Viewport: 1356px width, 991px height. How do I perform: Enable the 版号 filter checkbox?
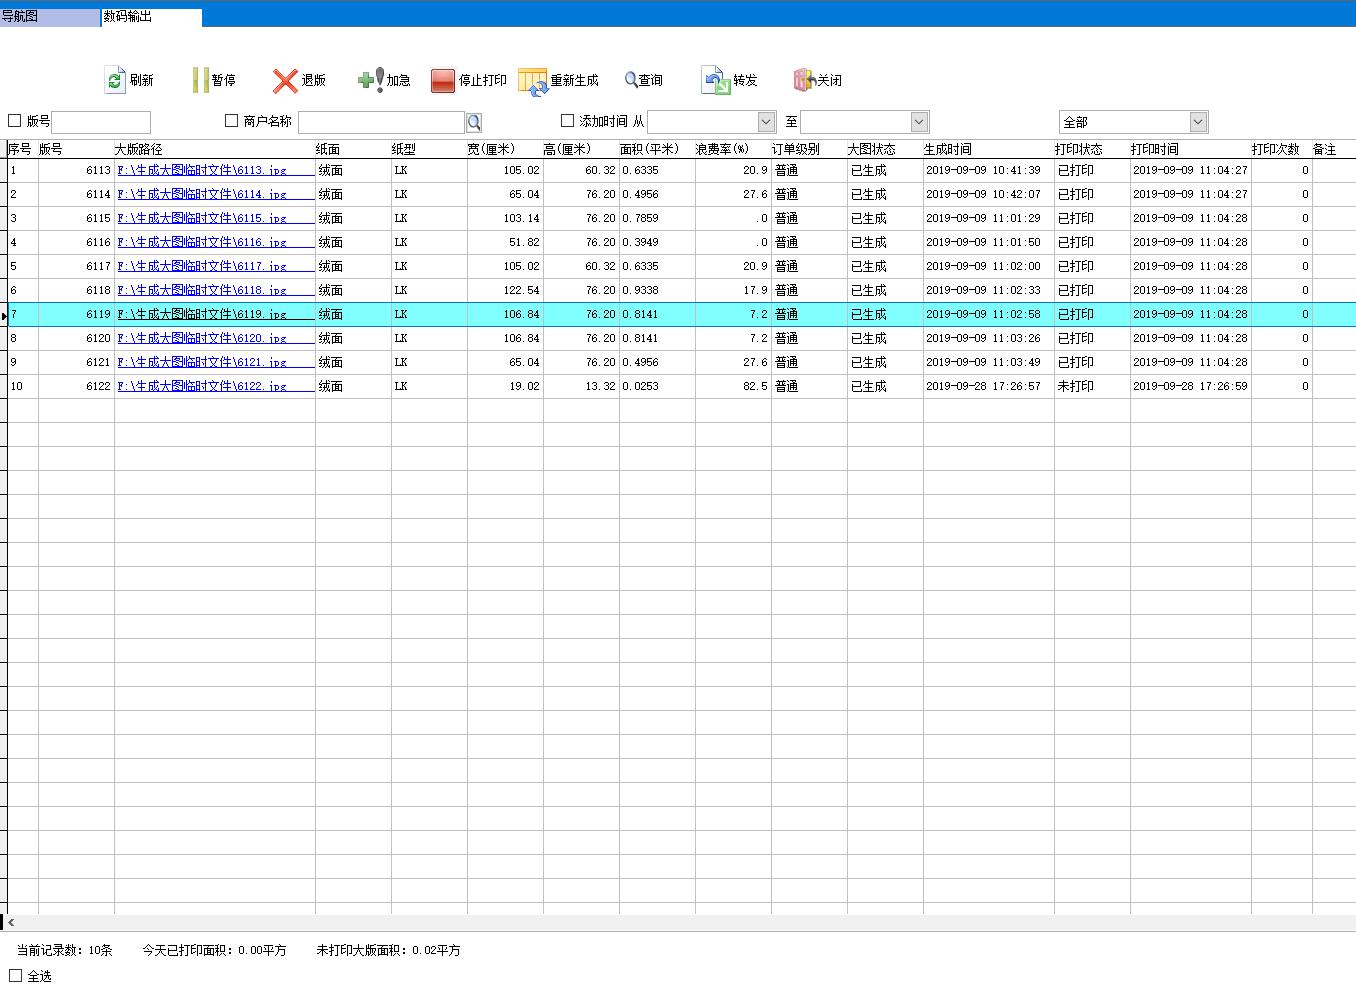[15, 121]
